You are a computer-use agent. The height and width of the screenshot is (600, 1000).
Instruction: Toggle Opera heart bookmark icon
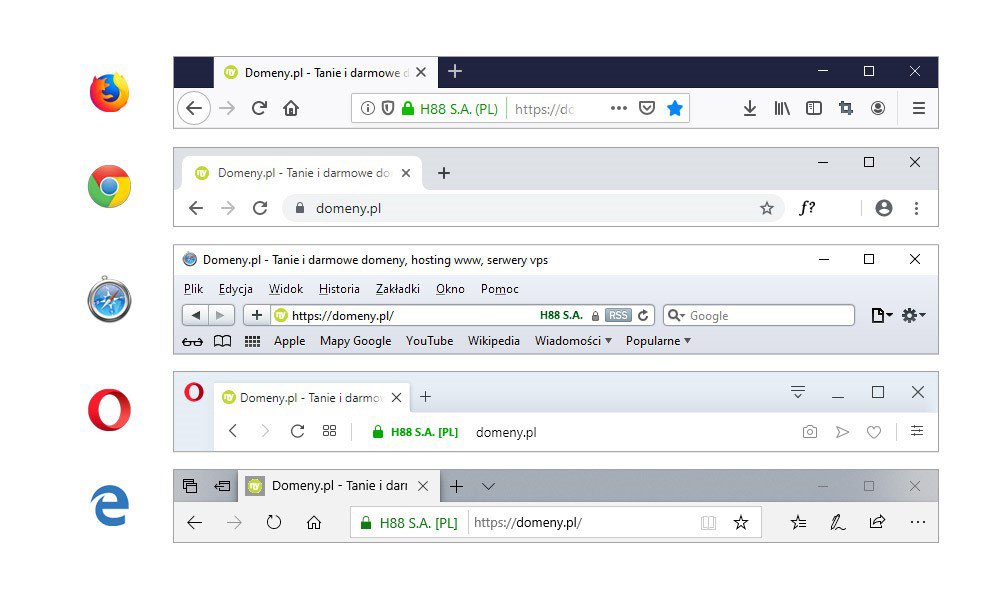[x=874, y=432]
